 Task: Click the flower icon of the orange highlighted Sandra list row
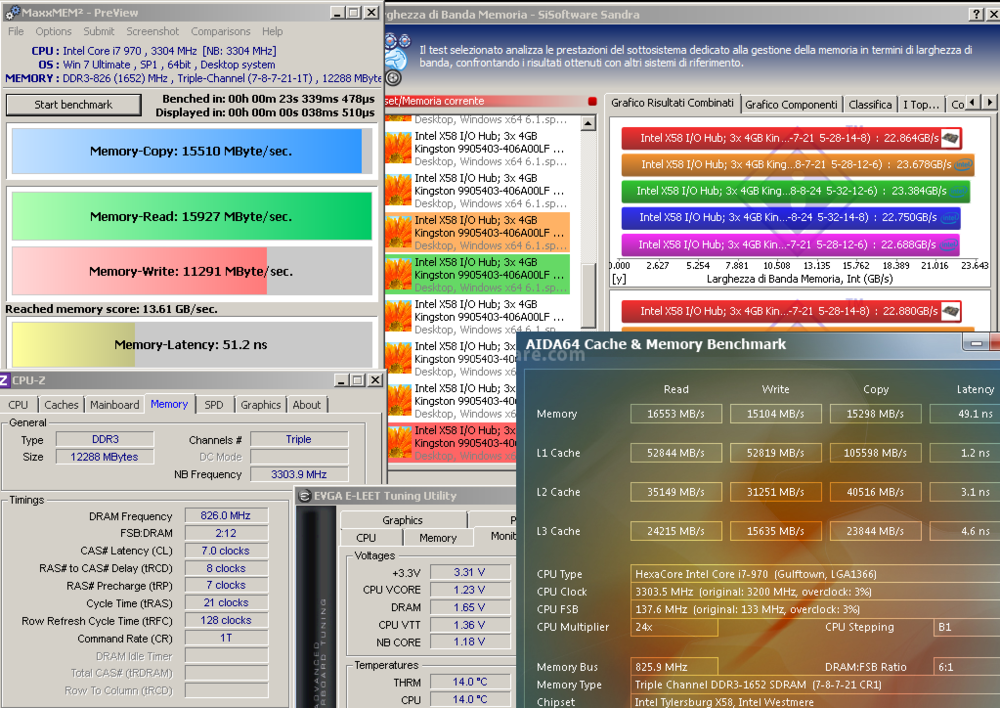(399, 232)
